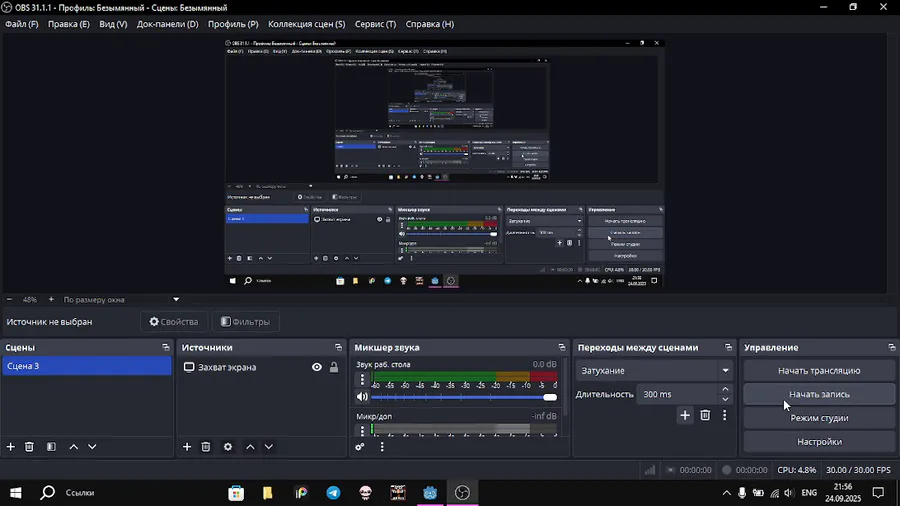Pop out the Переходы между сценами panel
The height and width of the screenshot is (506, 900).
(x=728, y=347)
